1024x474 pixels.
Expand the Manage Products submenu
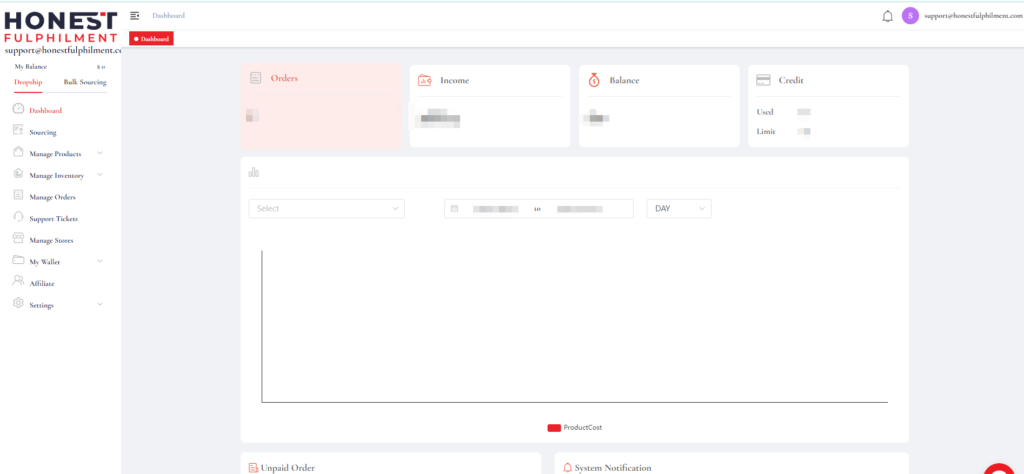[99, 154]
